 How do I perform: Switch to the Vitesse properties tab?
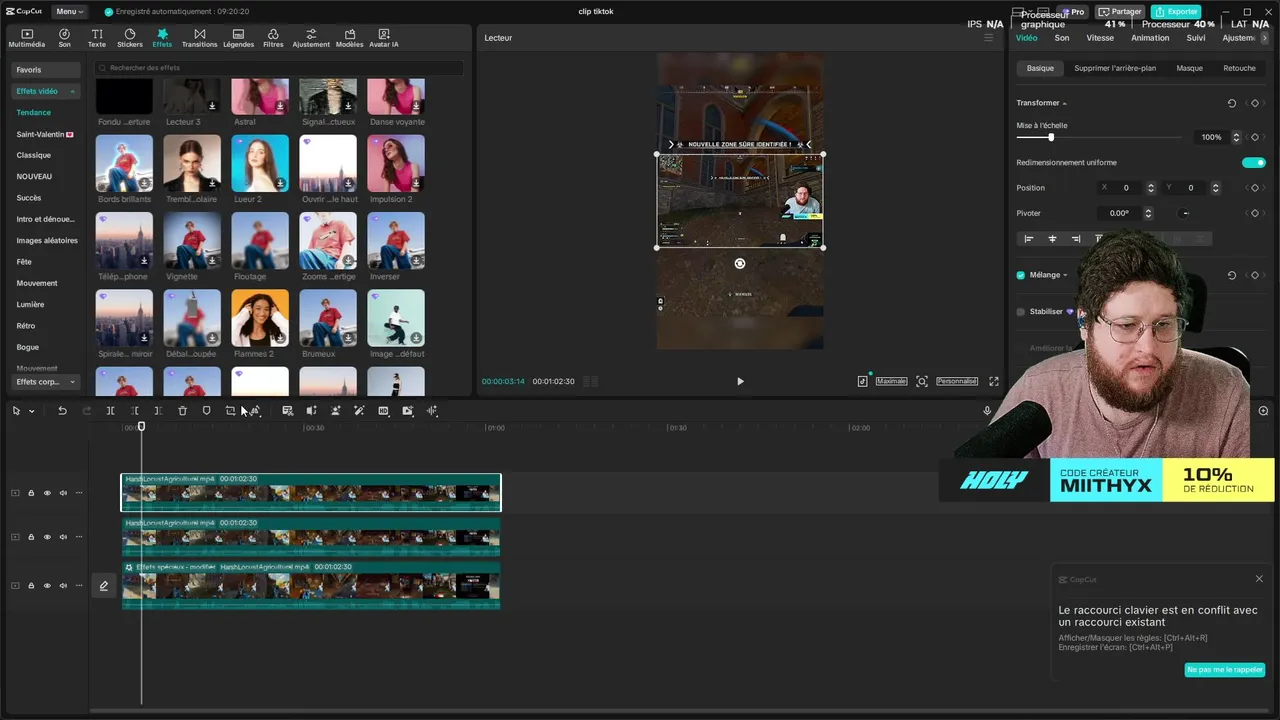(1100, 38)
